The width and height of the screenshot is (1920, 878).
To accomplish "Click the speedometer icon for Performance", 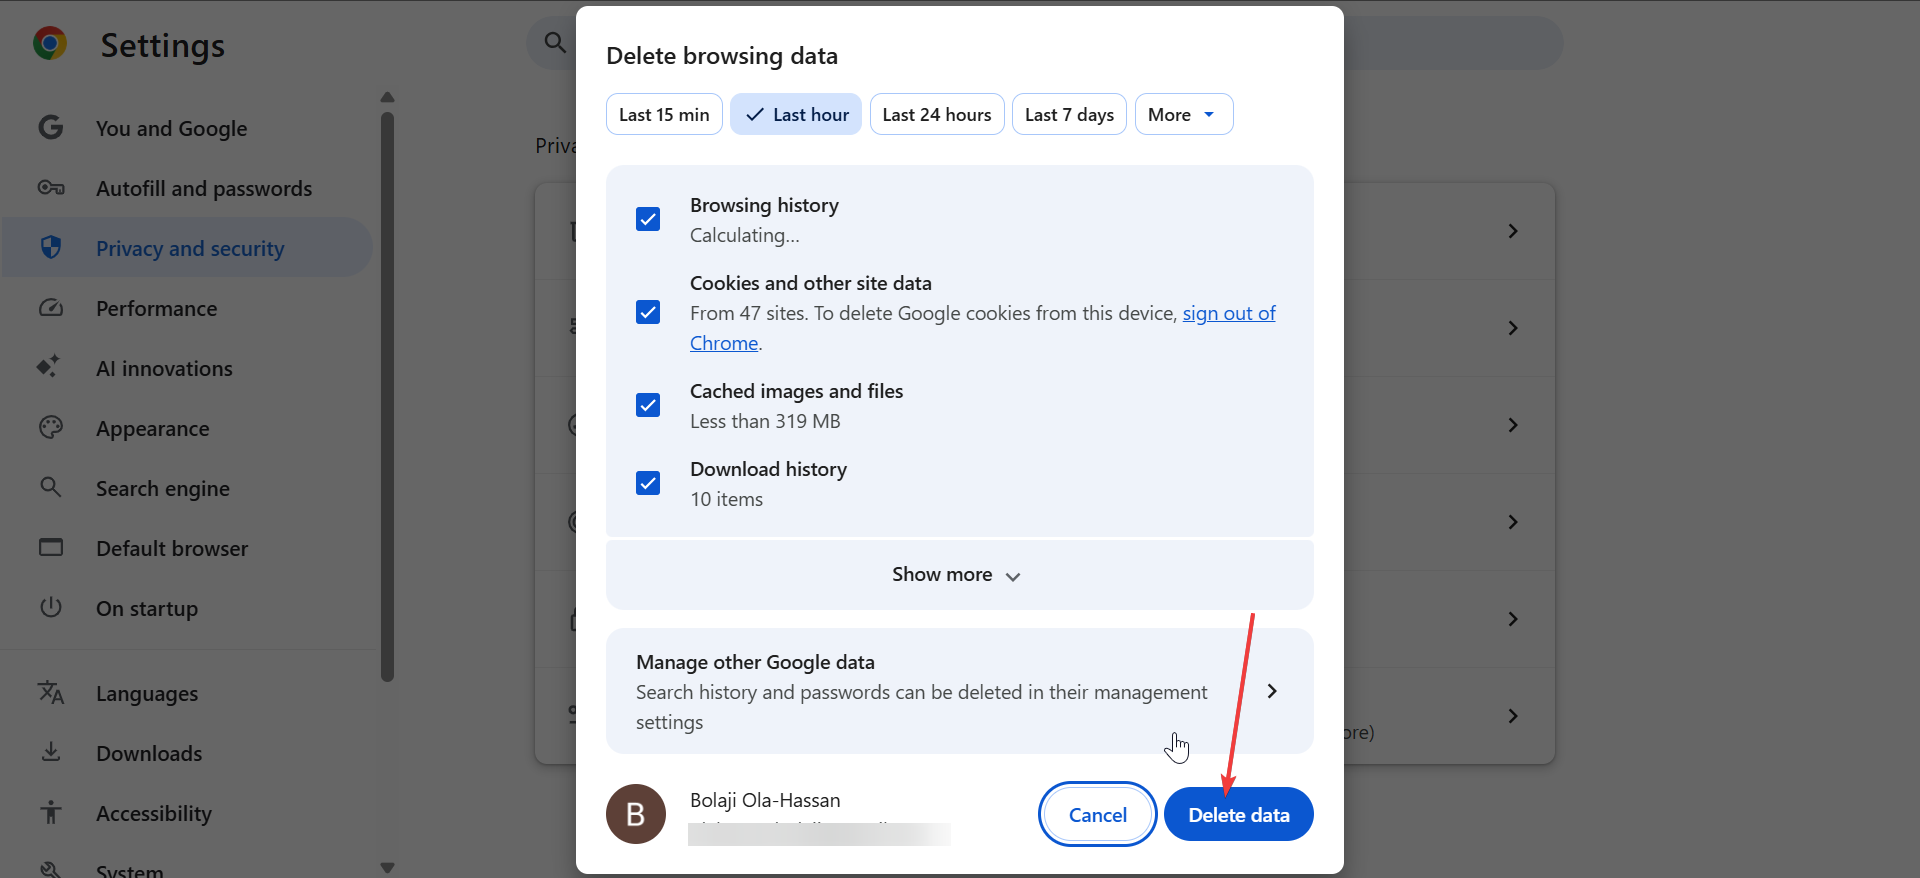I will click(x=51, y=308).
